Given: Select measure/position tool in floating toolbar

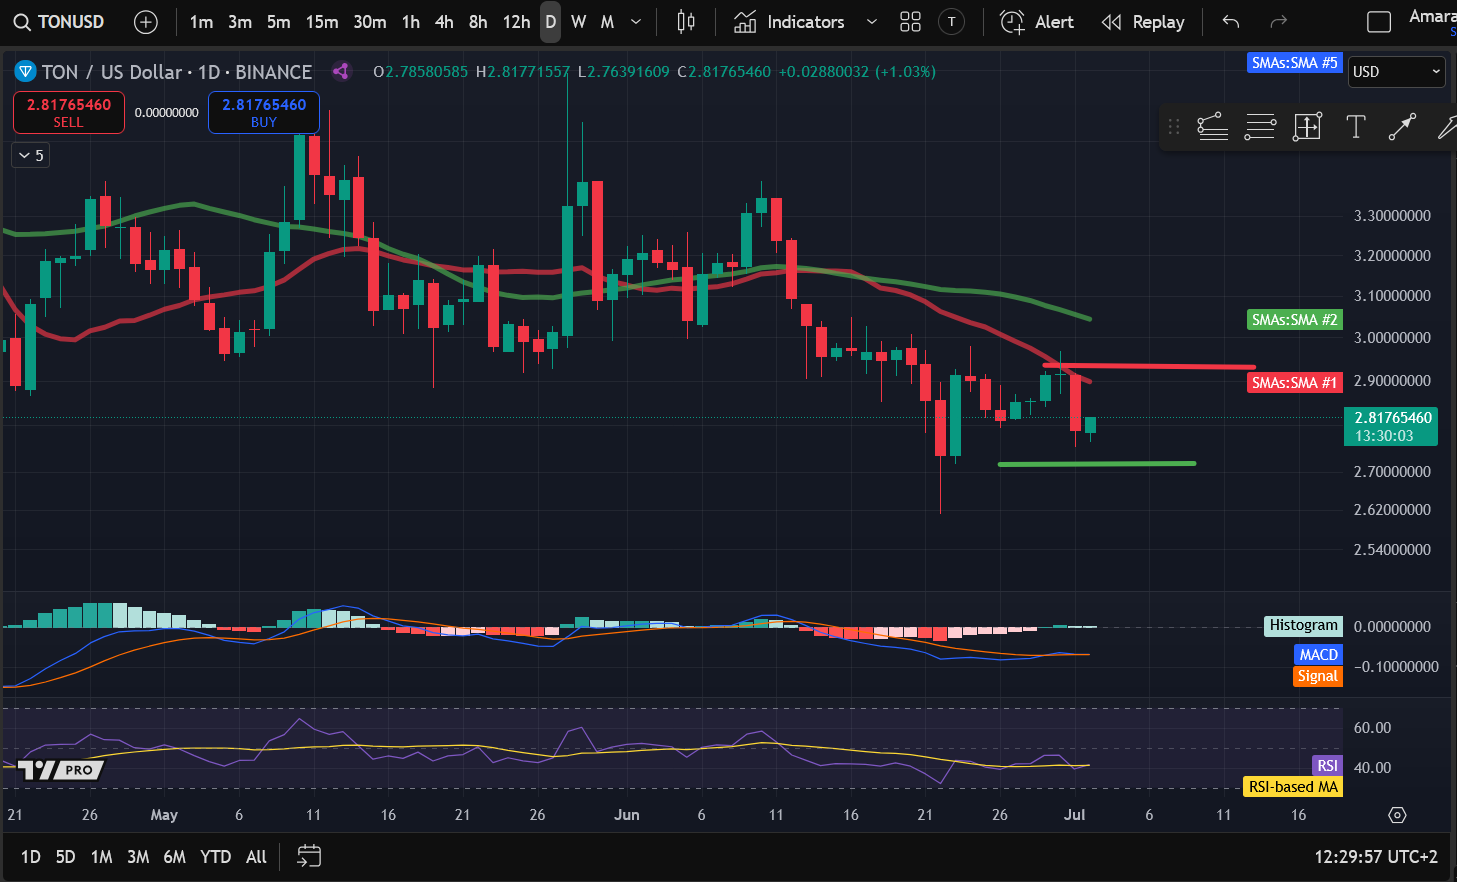Looking at the screenshot, I should click(1308, 127).
